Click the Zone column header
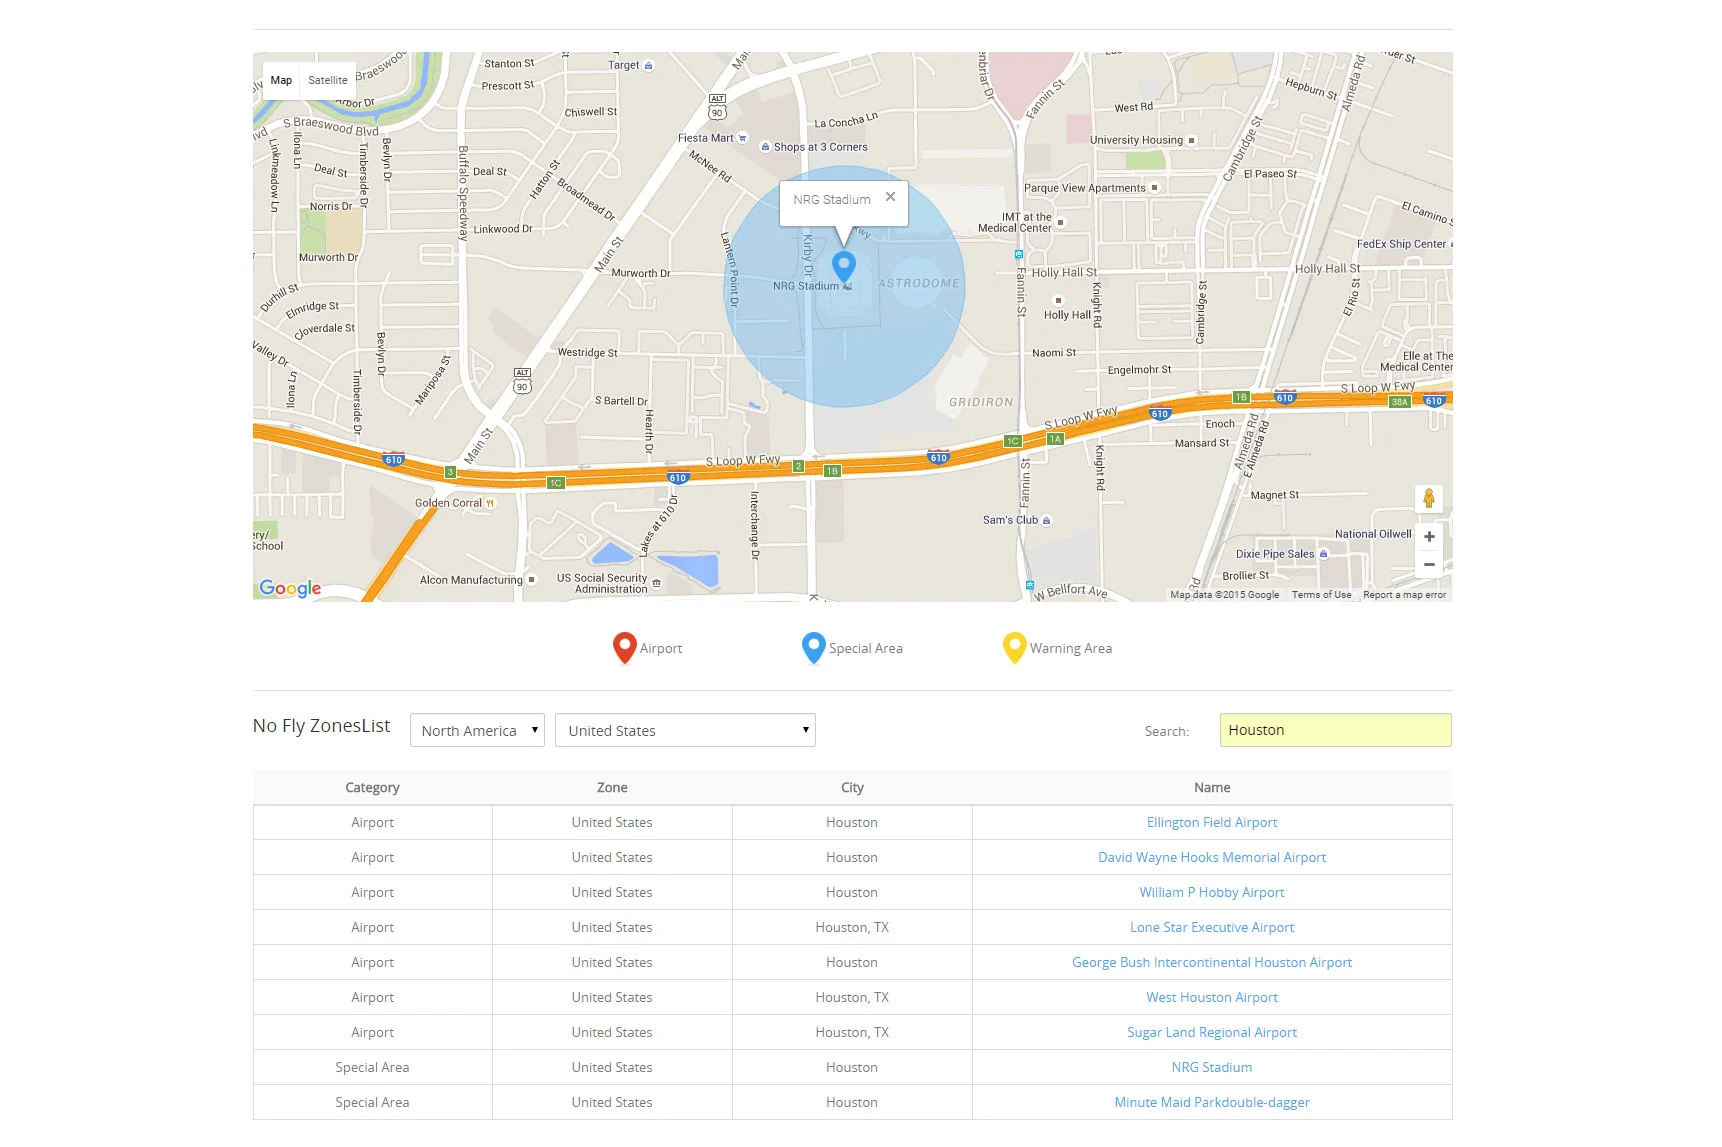The height and width of the screenshot is (1147, 1722). tap(612, 787)
